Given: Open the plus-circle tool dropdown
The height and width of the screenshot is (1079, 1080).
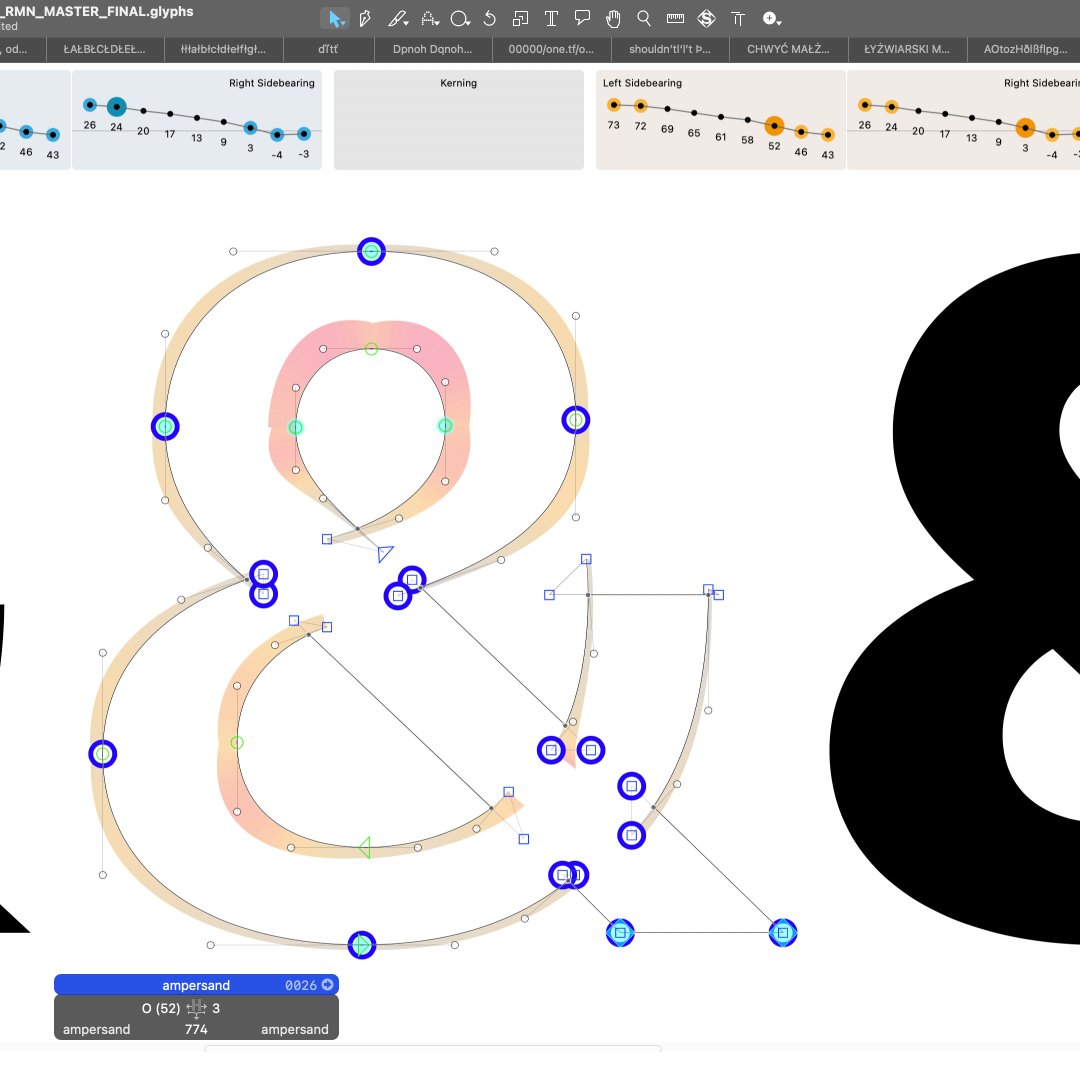Looking at the screenshot, I should click(771, 19).
